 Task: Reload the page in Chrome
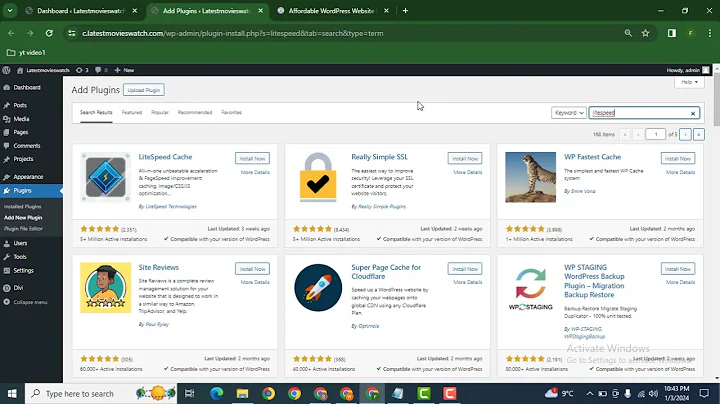click(x=49, y=33)
